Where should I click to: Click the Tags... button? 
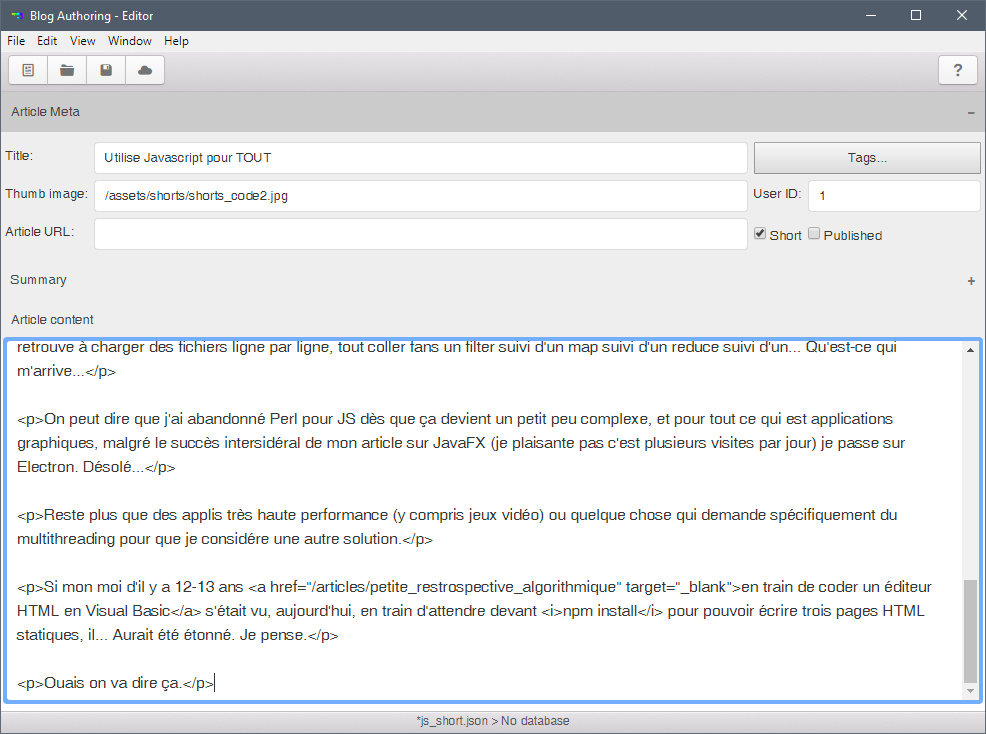tap(866, 158)
